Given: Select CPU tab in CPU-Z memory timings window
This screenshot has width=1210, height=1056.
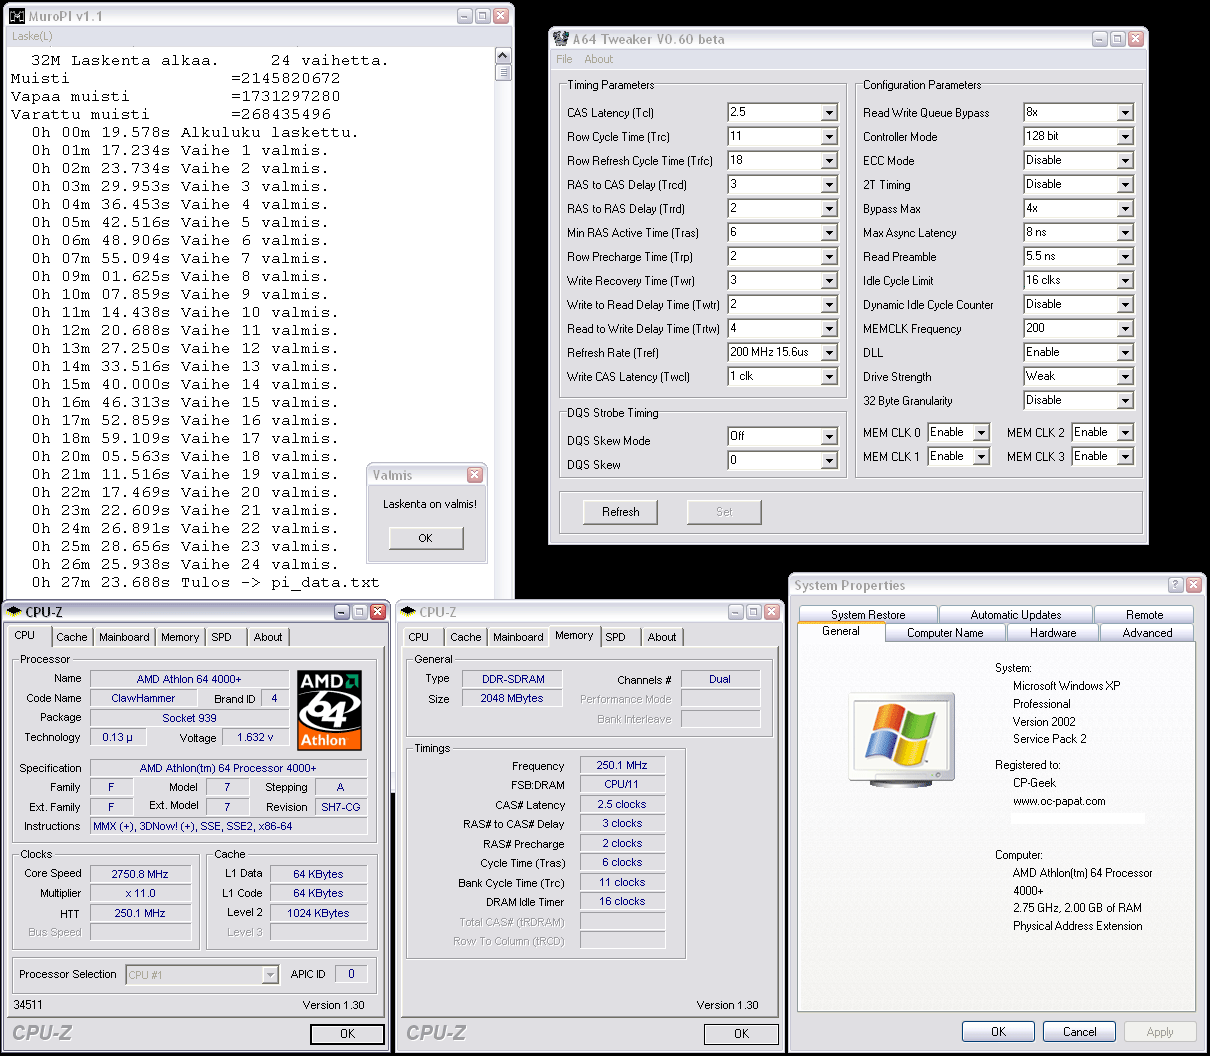Looking at the screenshot, I should pos(419,637).
